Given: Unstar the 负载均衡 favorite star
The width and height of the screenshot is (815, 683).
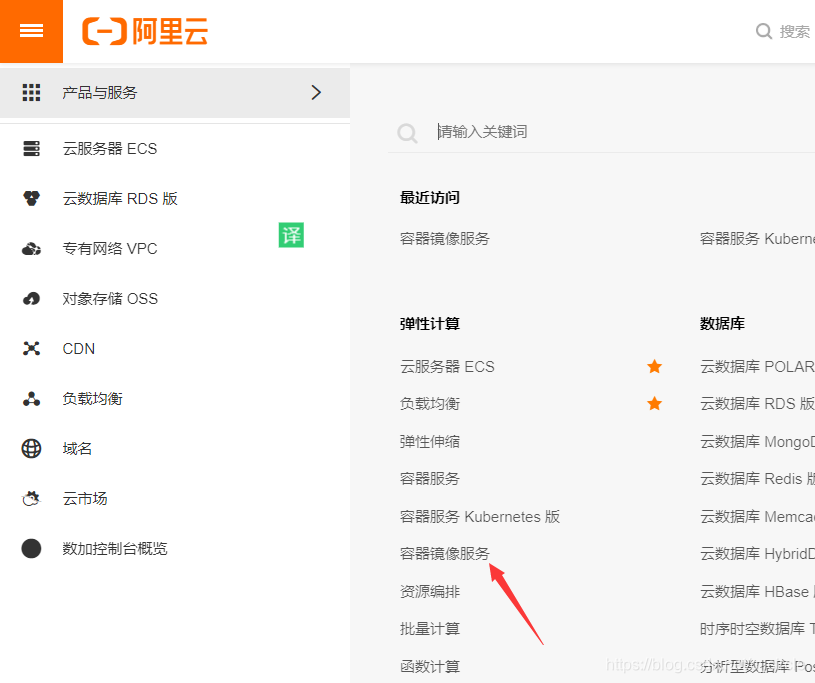Looking at the screenshot, I should (x=654, y=403).
